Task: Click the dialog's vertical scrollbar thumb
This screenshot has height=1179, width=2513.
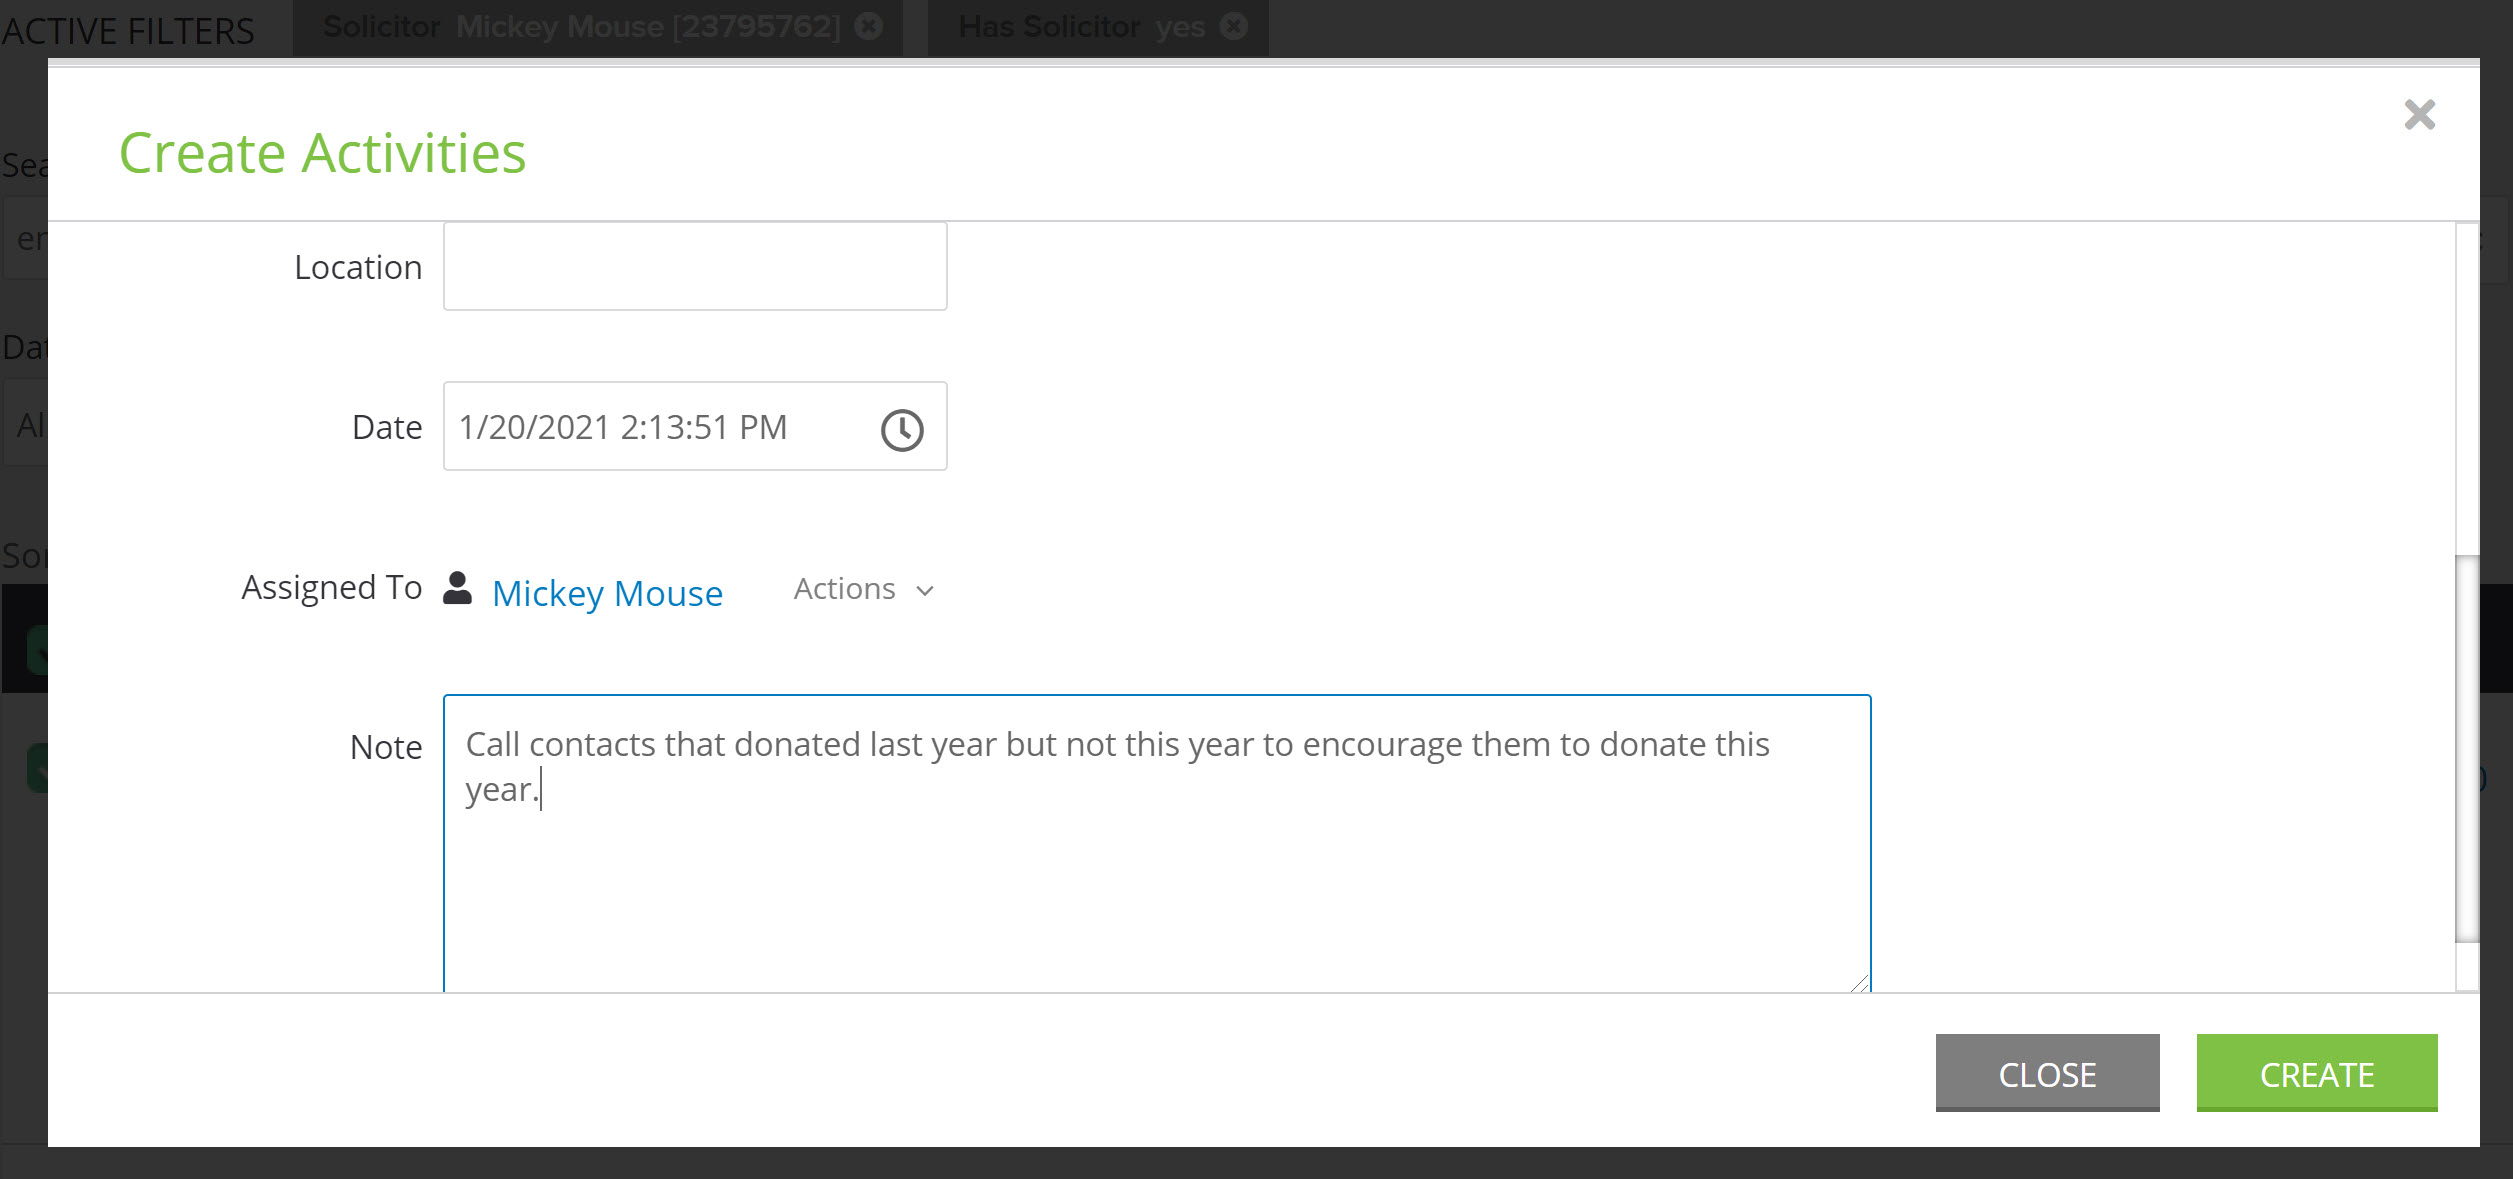Action: 2467,748
